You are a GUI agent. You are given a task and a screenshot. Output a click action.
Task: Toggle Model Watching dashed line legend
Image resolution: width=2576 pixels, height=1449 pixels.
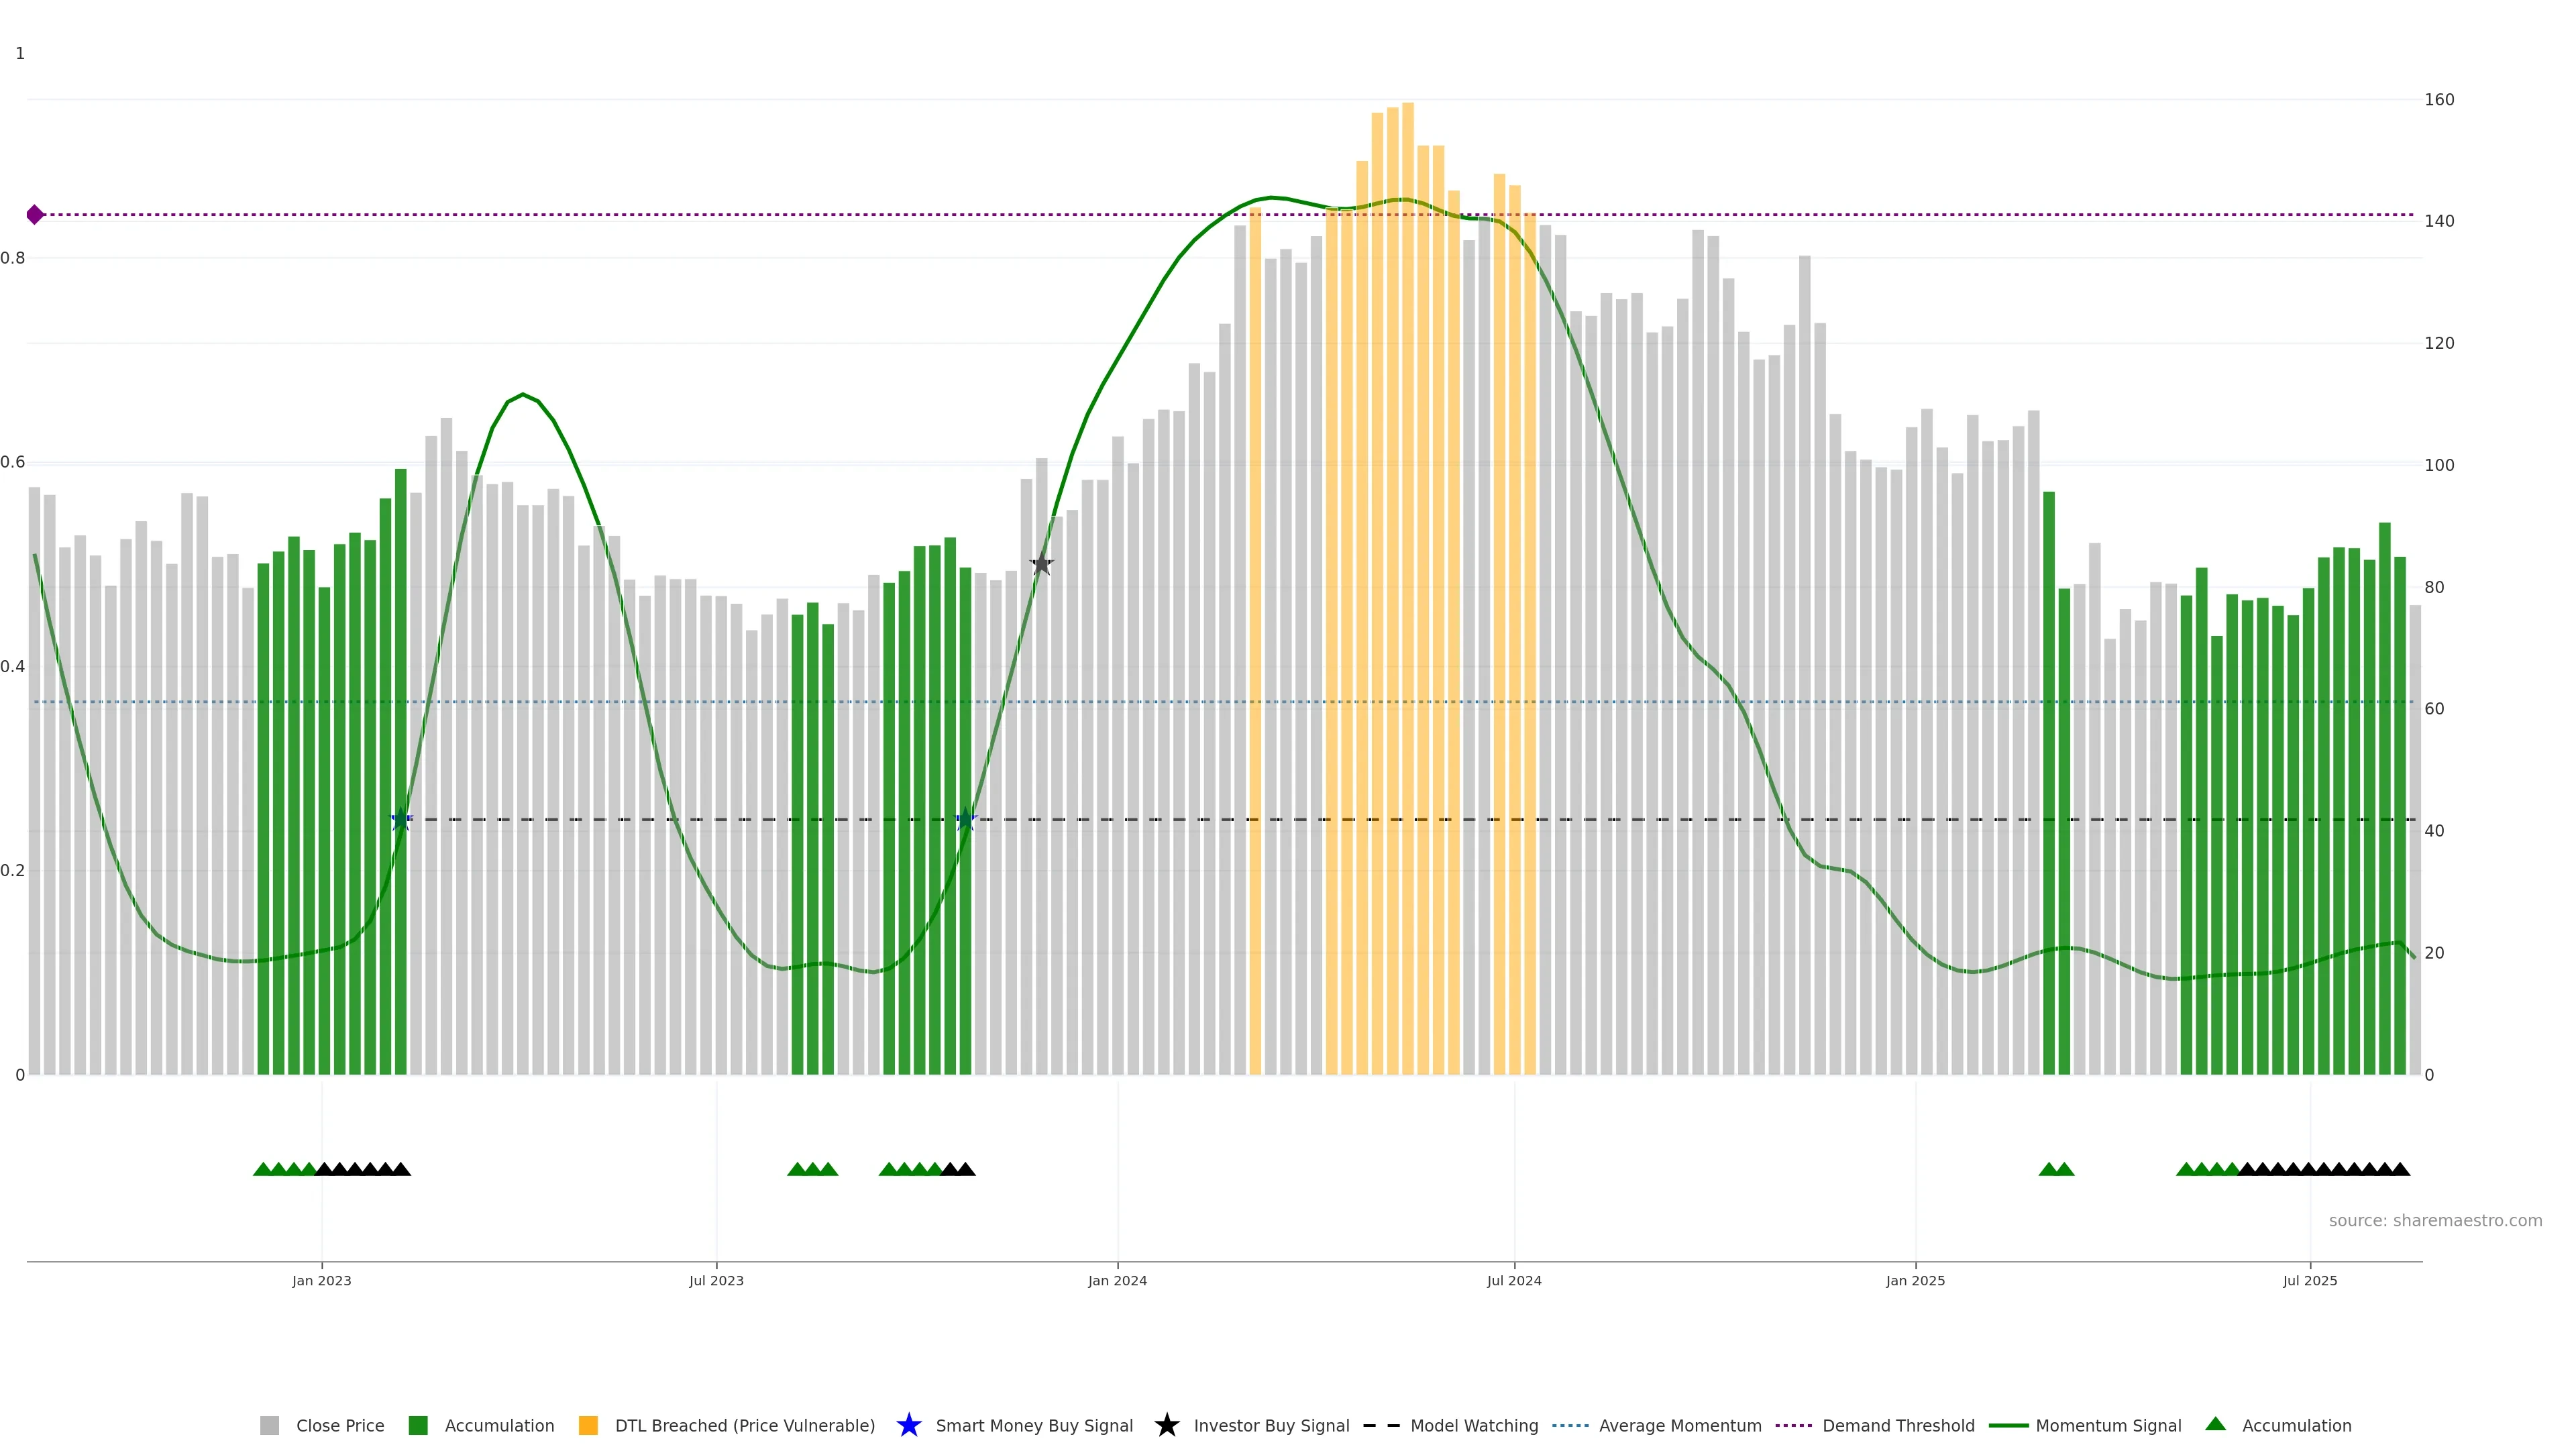(1381, 1425)
